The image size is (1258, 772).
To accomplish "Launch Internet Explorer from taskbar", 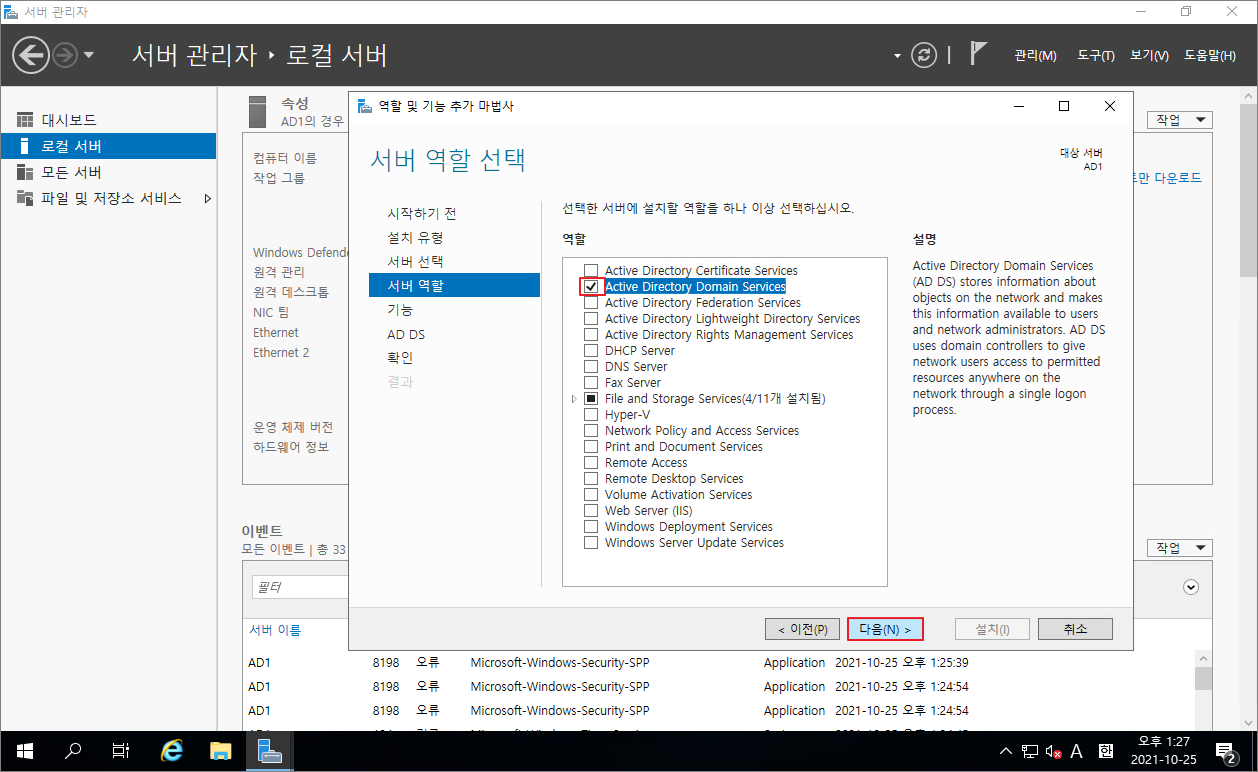I will tap(172, 751).
